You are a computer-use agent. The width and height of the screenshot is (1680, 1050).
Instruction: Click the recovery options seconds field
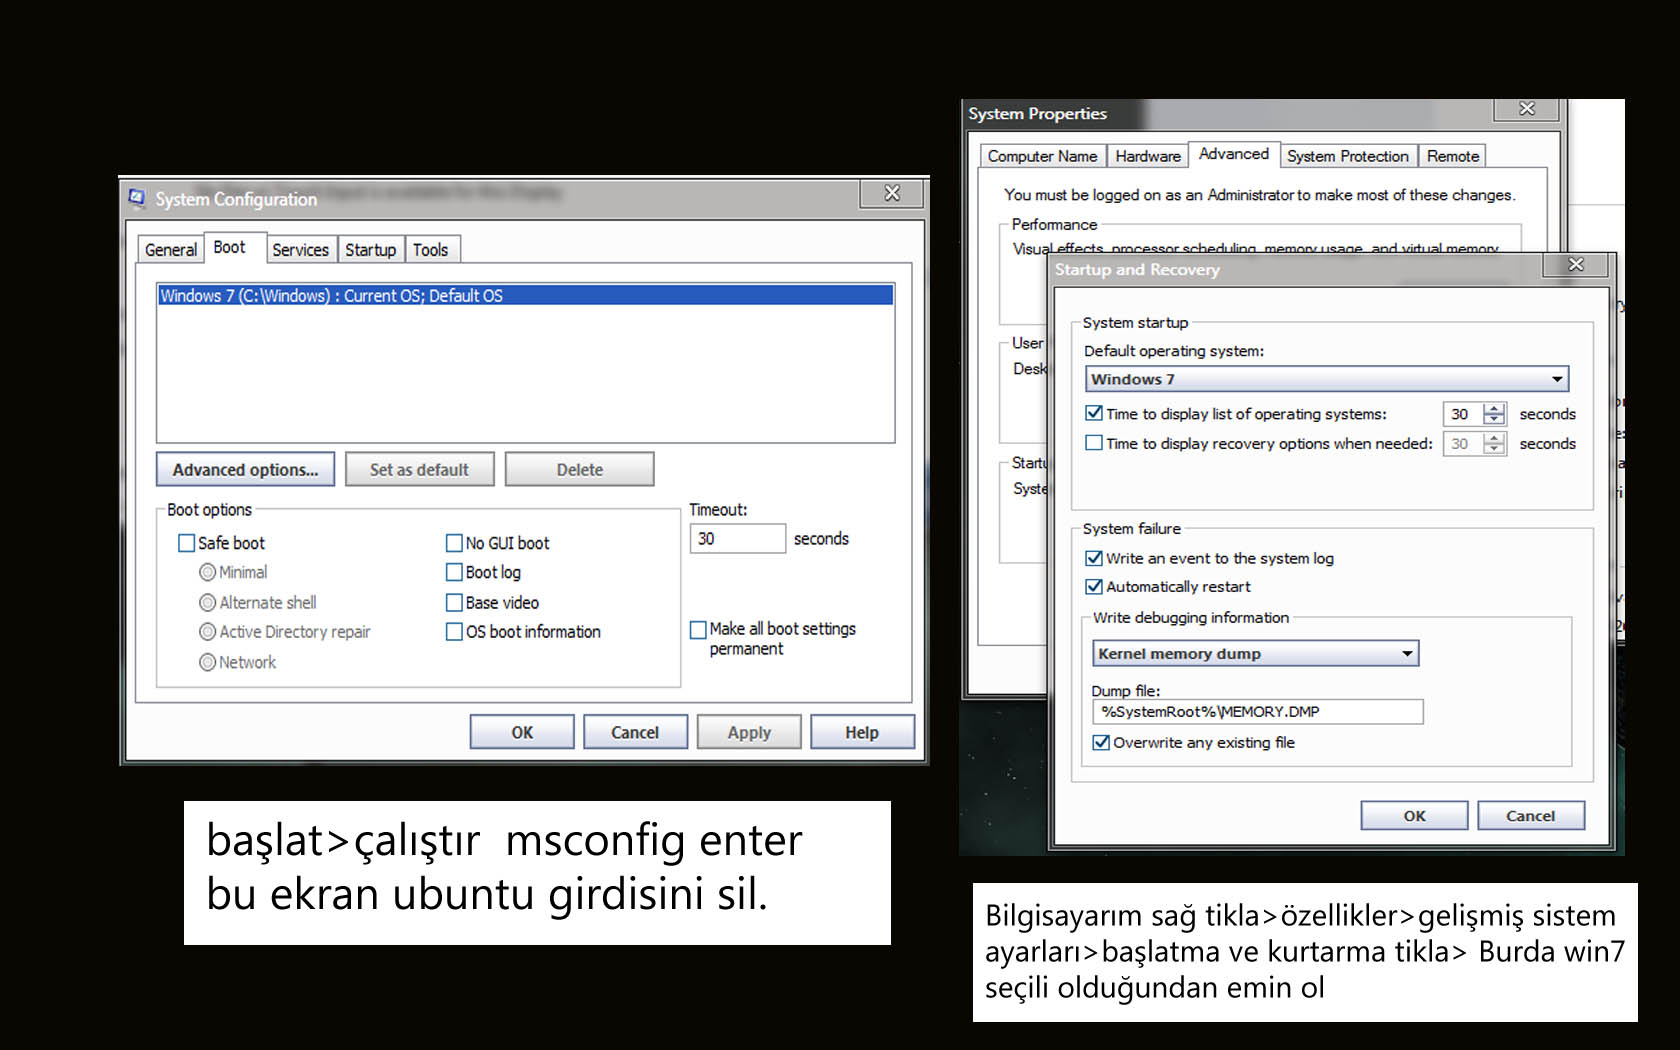coord(1464,444)
